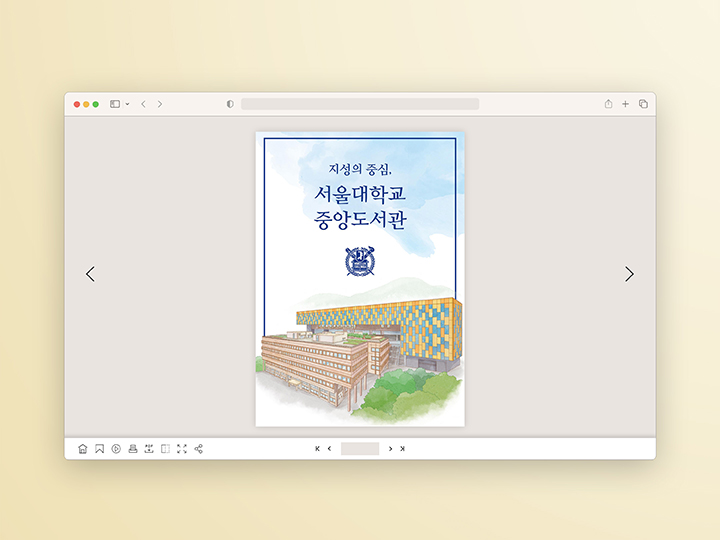The height and width of the screenshot is (540, 720).
Task: Click the privacy shield icon
Action: [x=230, y=104]
